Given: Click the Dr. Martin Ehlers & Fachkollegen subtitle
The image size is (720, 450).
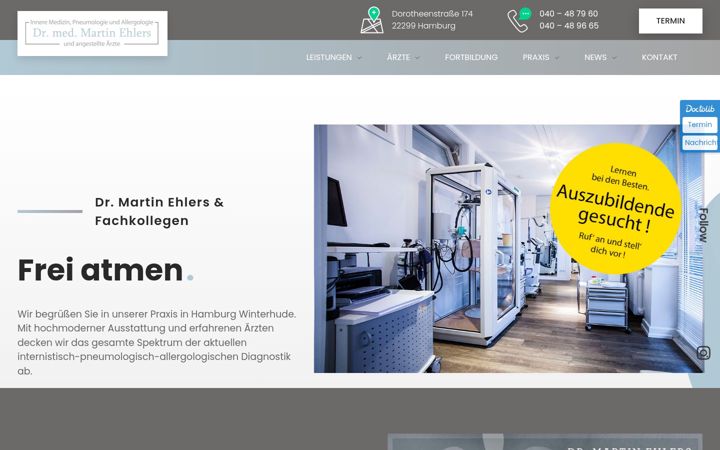Looking at the screenshot, I should pos(159,211).
